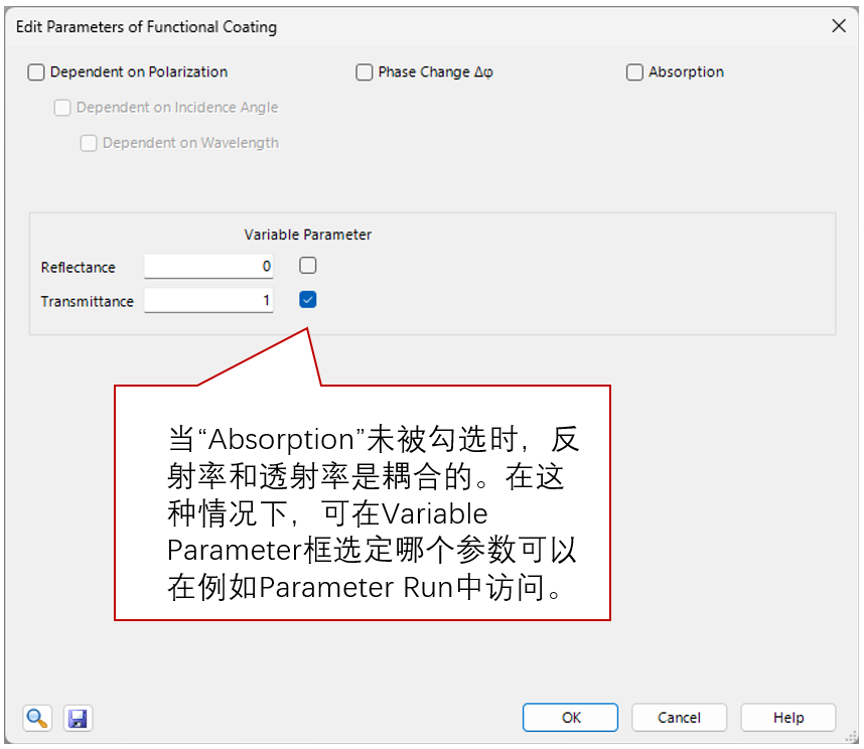Click the blue floppy disk save icon
The height and width of the screenshot is (749, 864).
coord(78,718)
